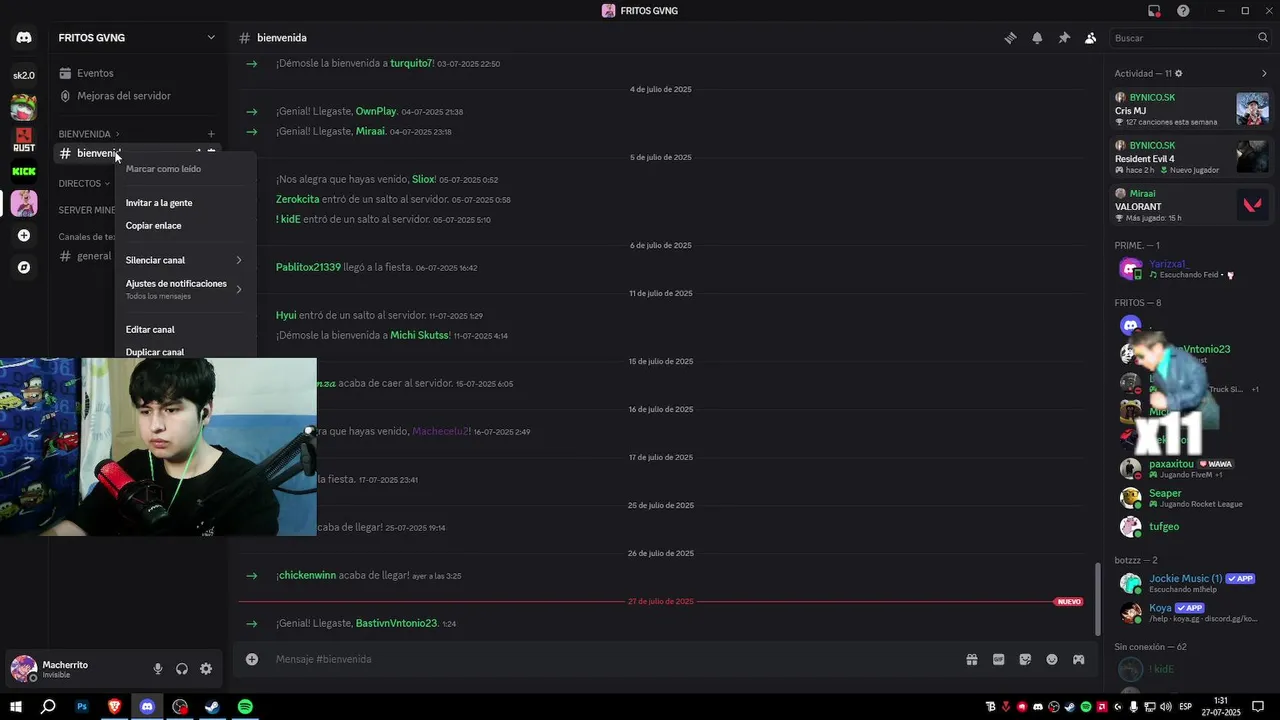Click username BastivnVntonio23 in last message
Screen dimensions: 1280x720
pos(396,623)
